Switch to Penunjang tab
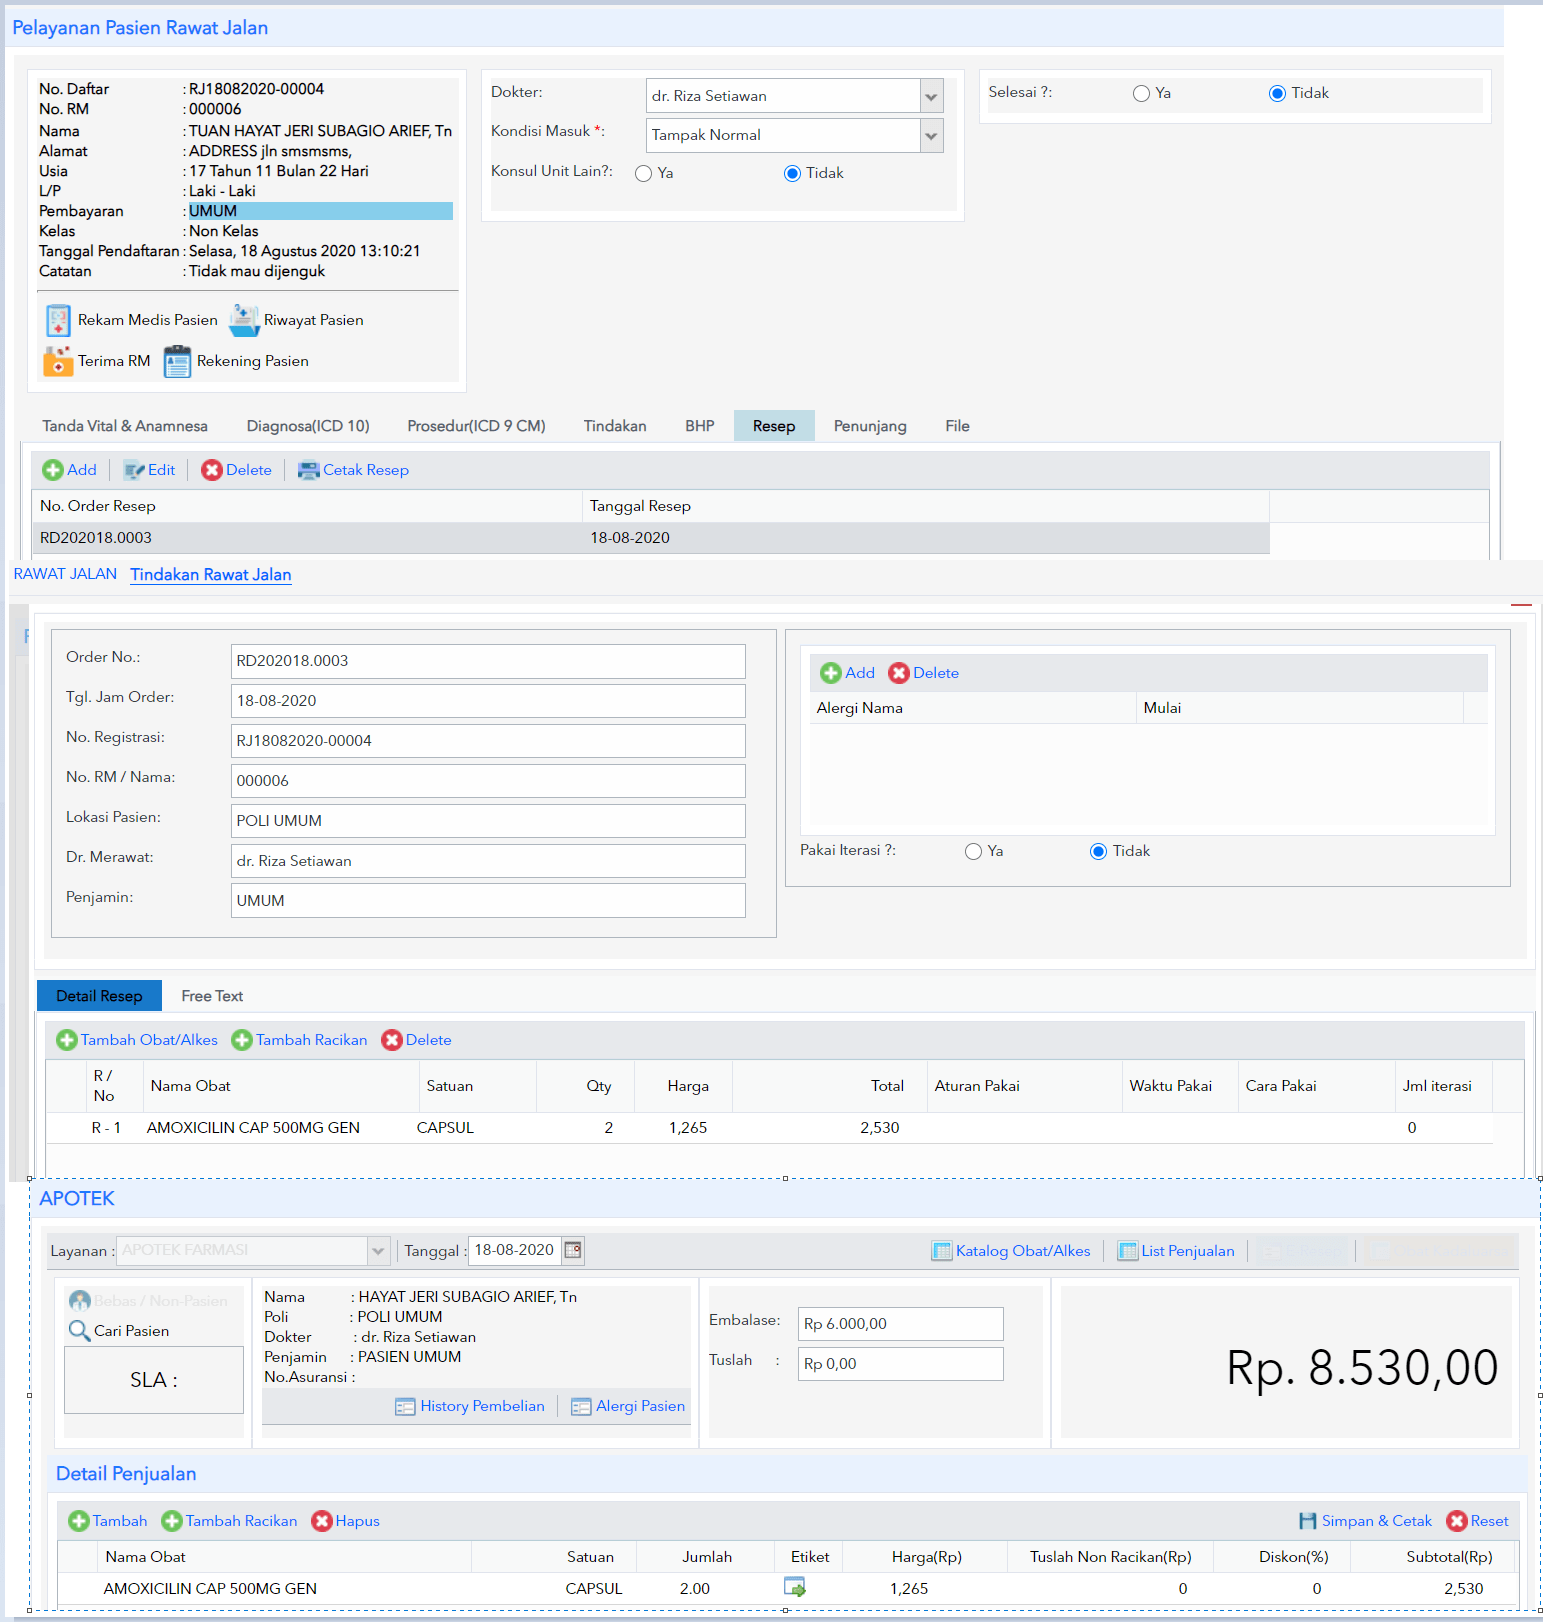Viewport: 1543px width, 1622px height. pyautogui.click(x=870, y=426)
